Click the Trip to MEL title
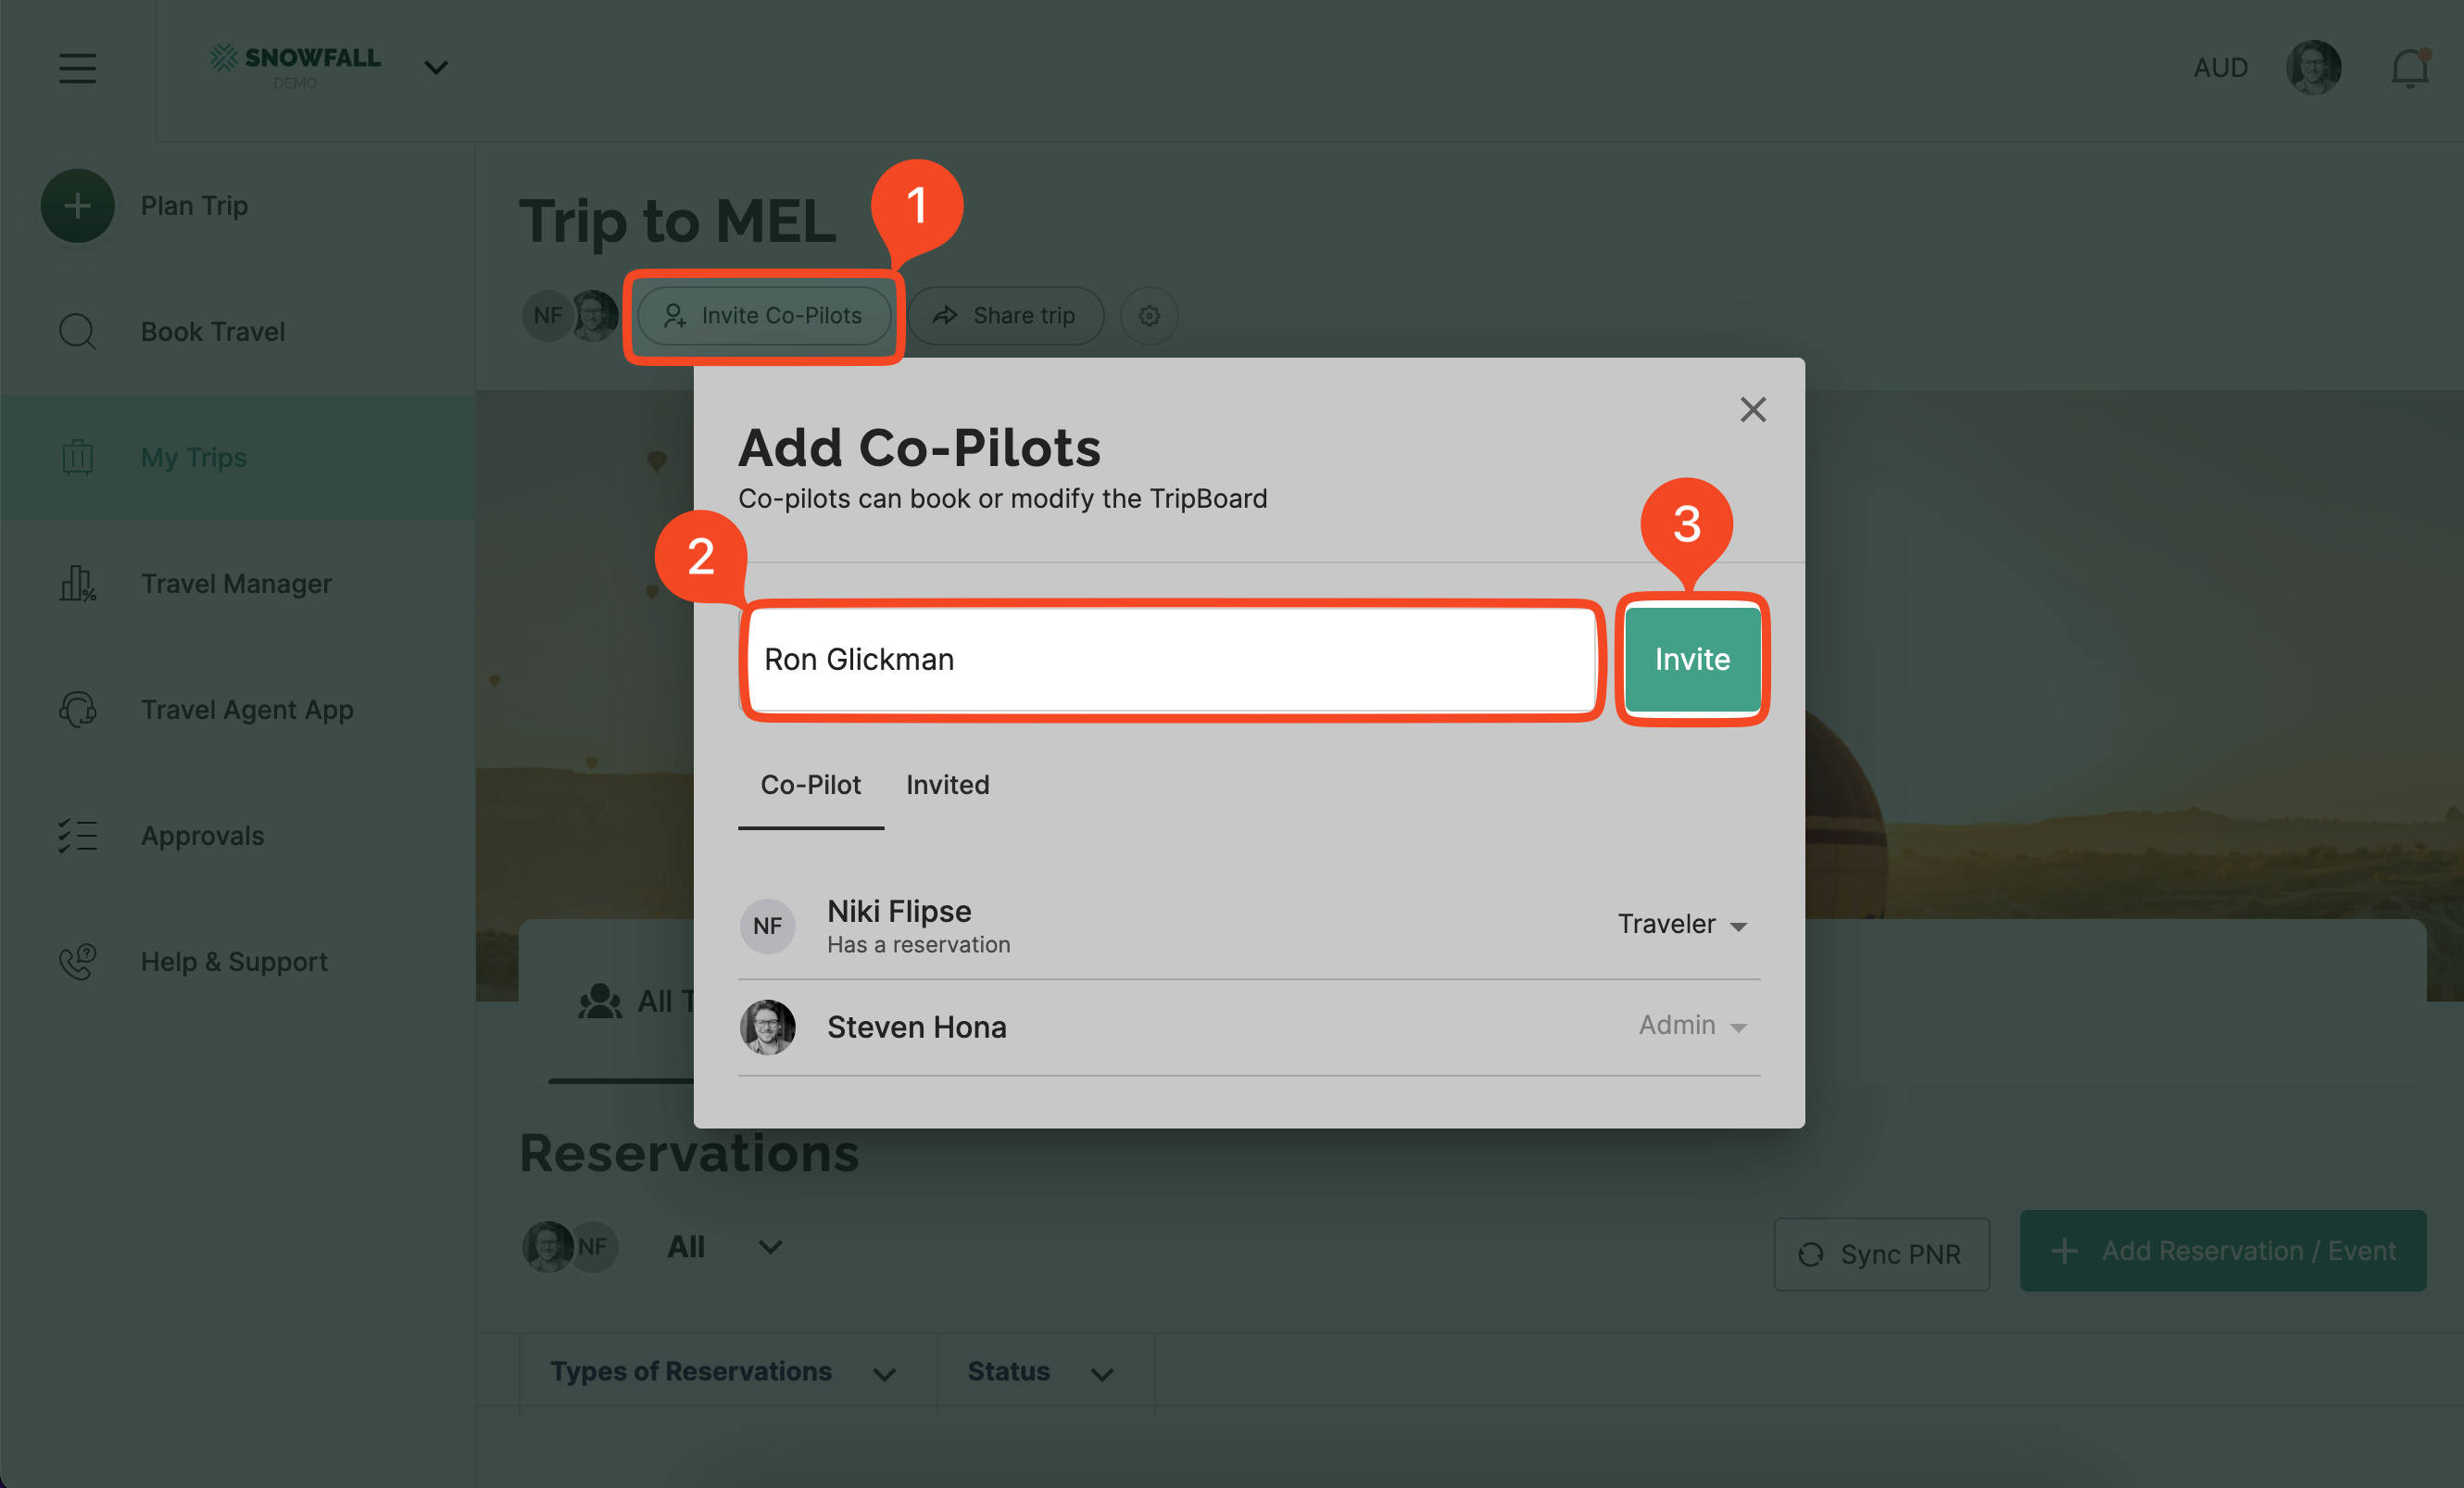The height and width of the screenshot is (1488, 2464). (x=678, y=221)
